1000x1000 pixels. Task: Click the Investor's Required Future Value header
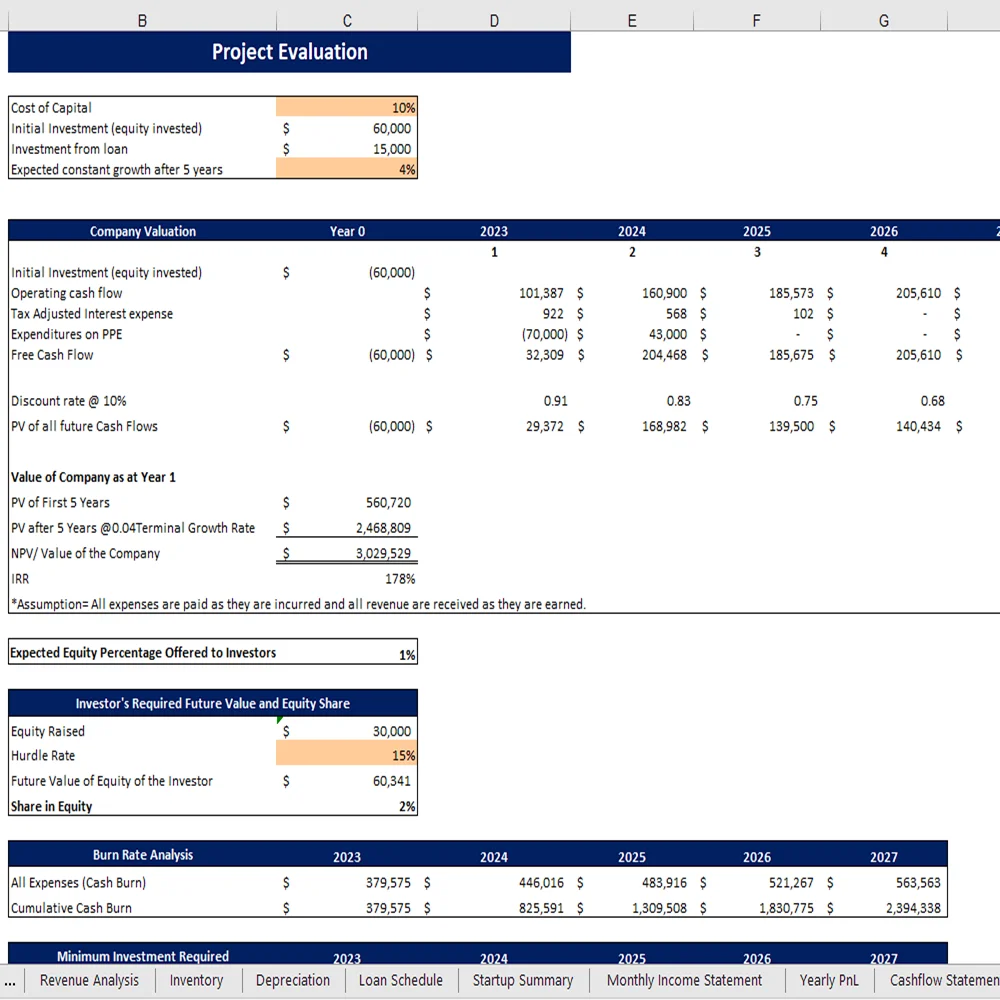point(212,703)
